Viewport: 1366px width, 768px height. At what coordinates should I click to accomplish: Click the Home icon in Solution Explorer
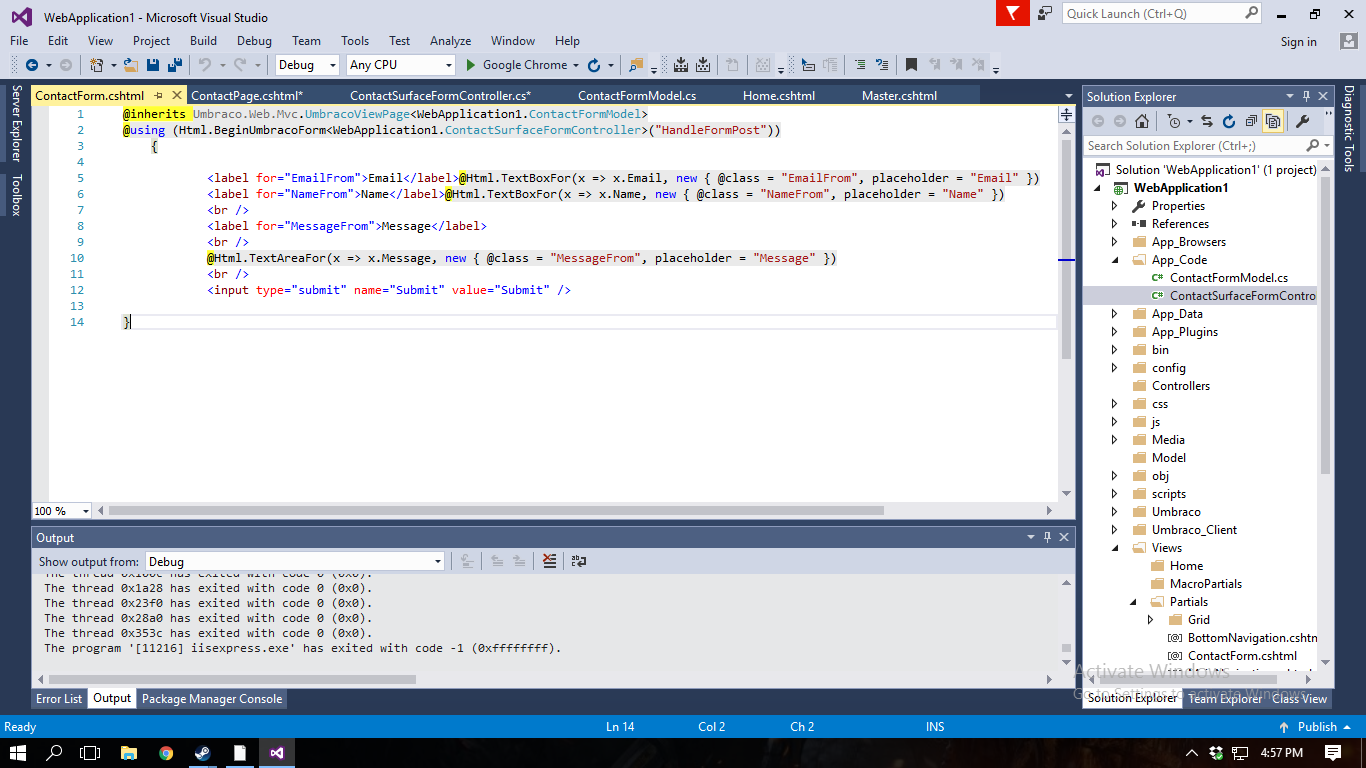coord(1141,121)
